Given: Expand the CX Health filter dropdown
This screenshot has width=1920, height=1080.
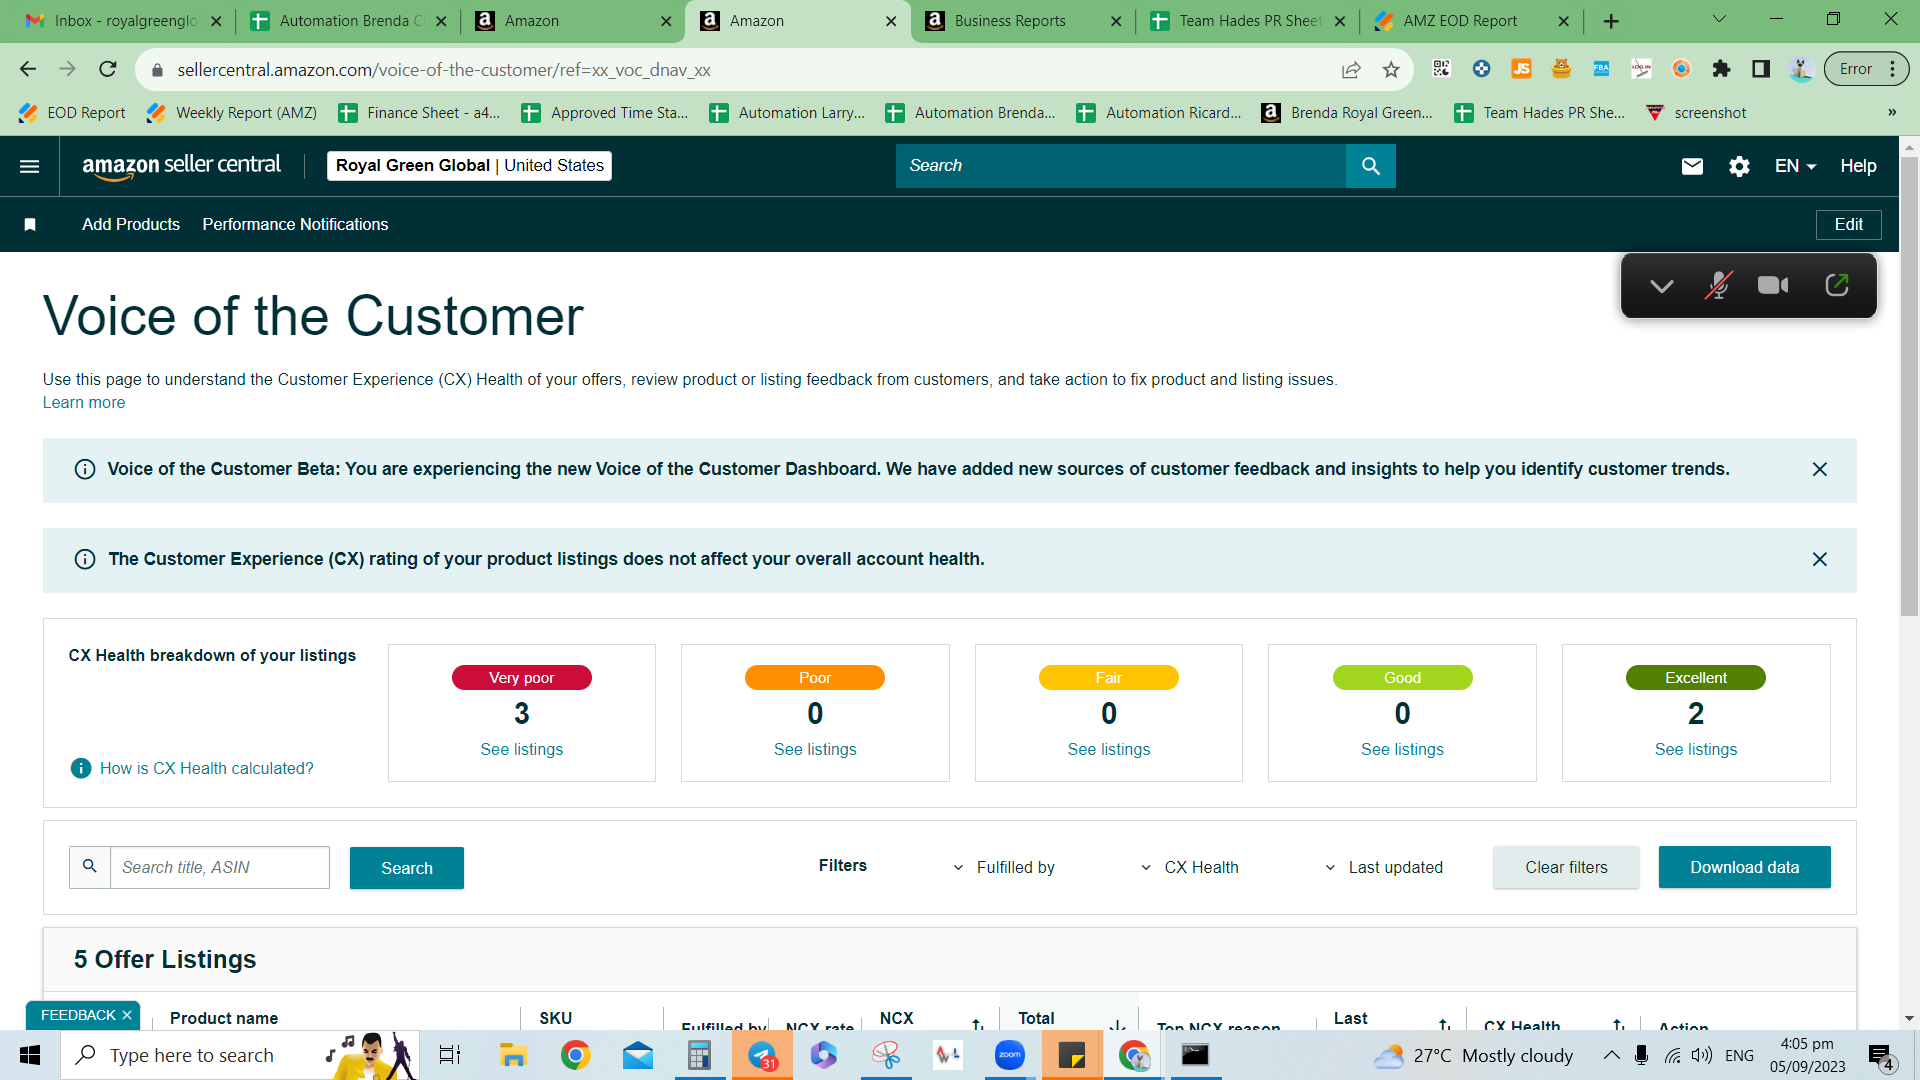Looking at the screenshot, I should [1190, 867].
